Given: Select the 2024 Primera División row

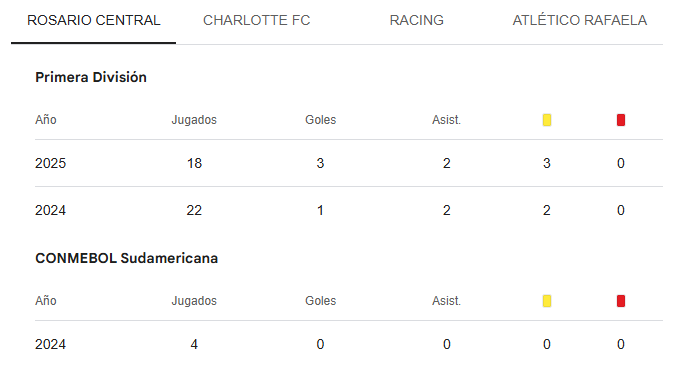Looking at the screenshot, I should [349, 210].
